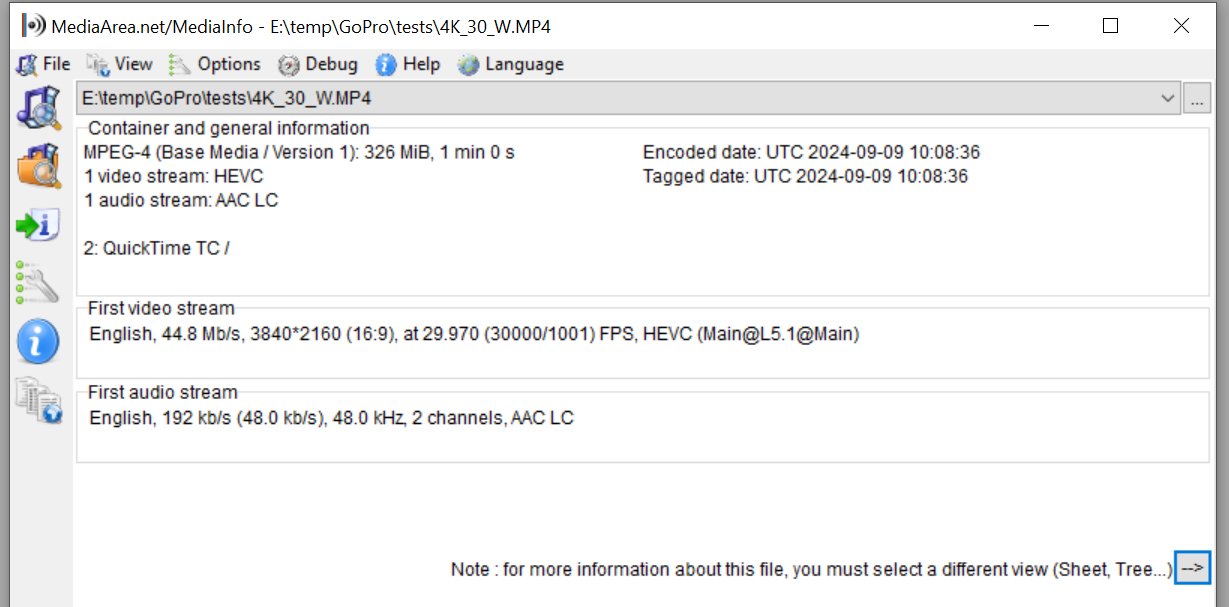1229x607 pixels.
Task: Open the Language menu
Action: coord(511,64)
